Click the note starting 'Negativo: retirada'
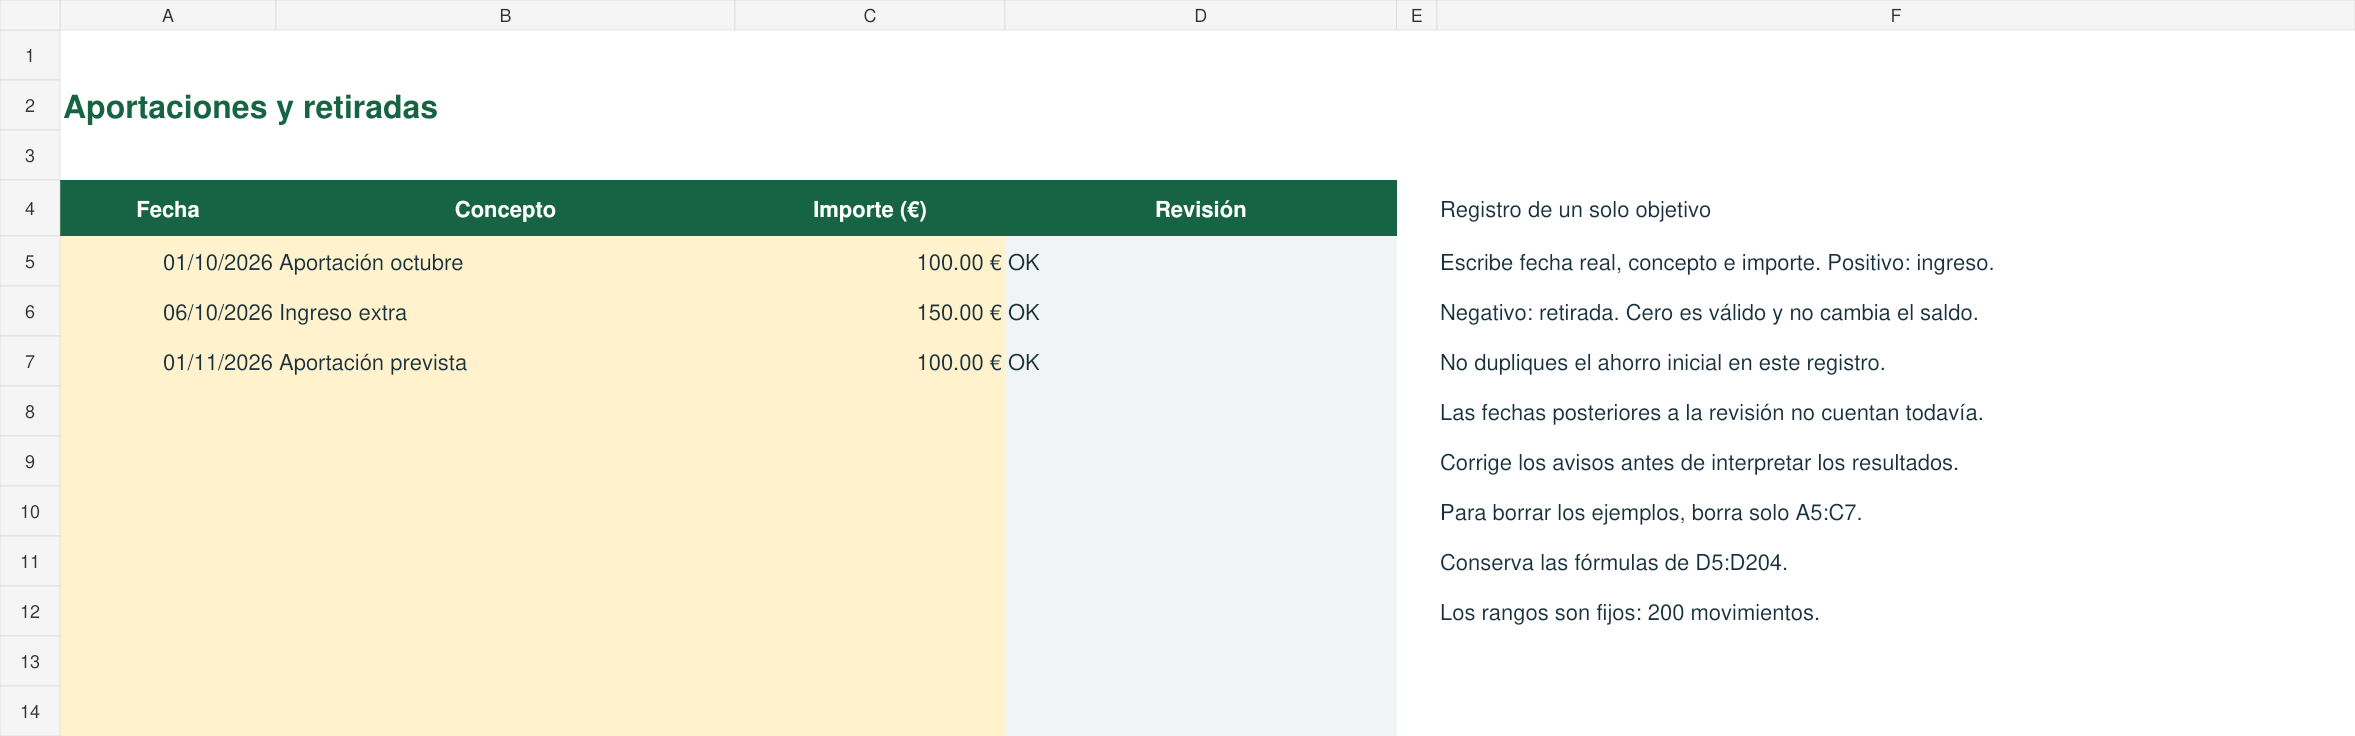 1709,313
